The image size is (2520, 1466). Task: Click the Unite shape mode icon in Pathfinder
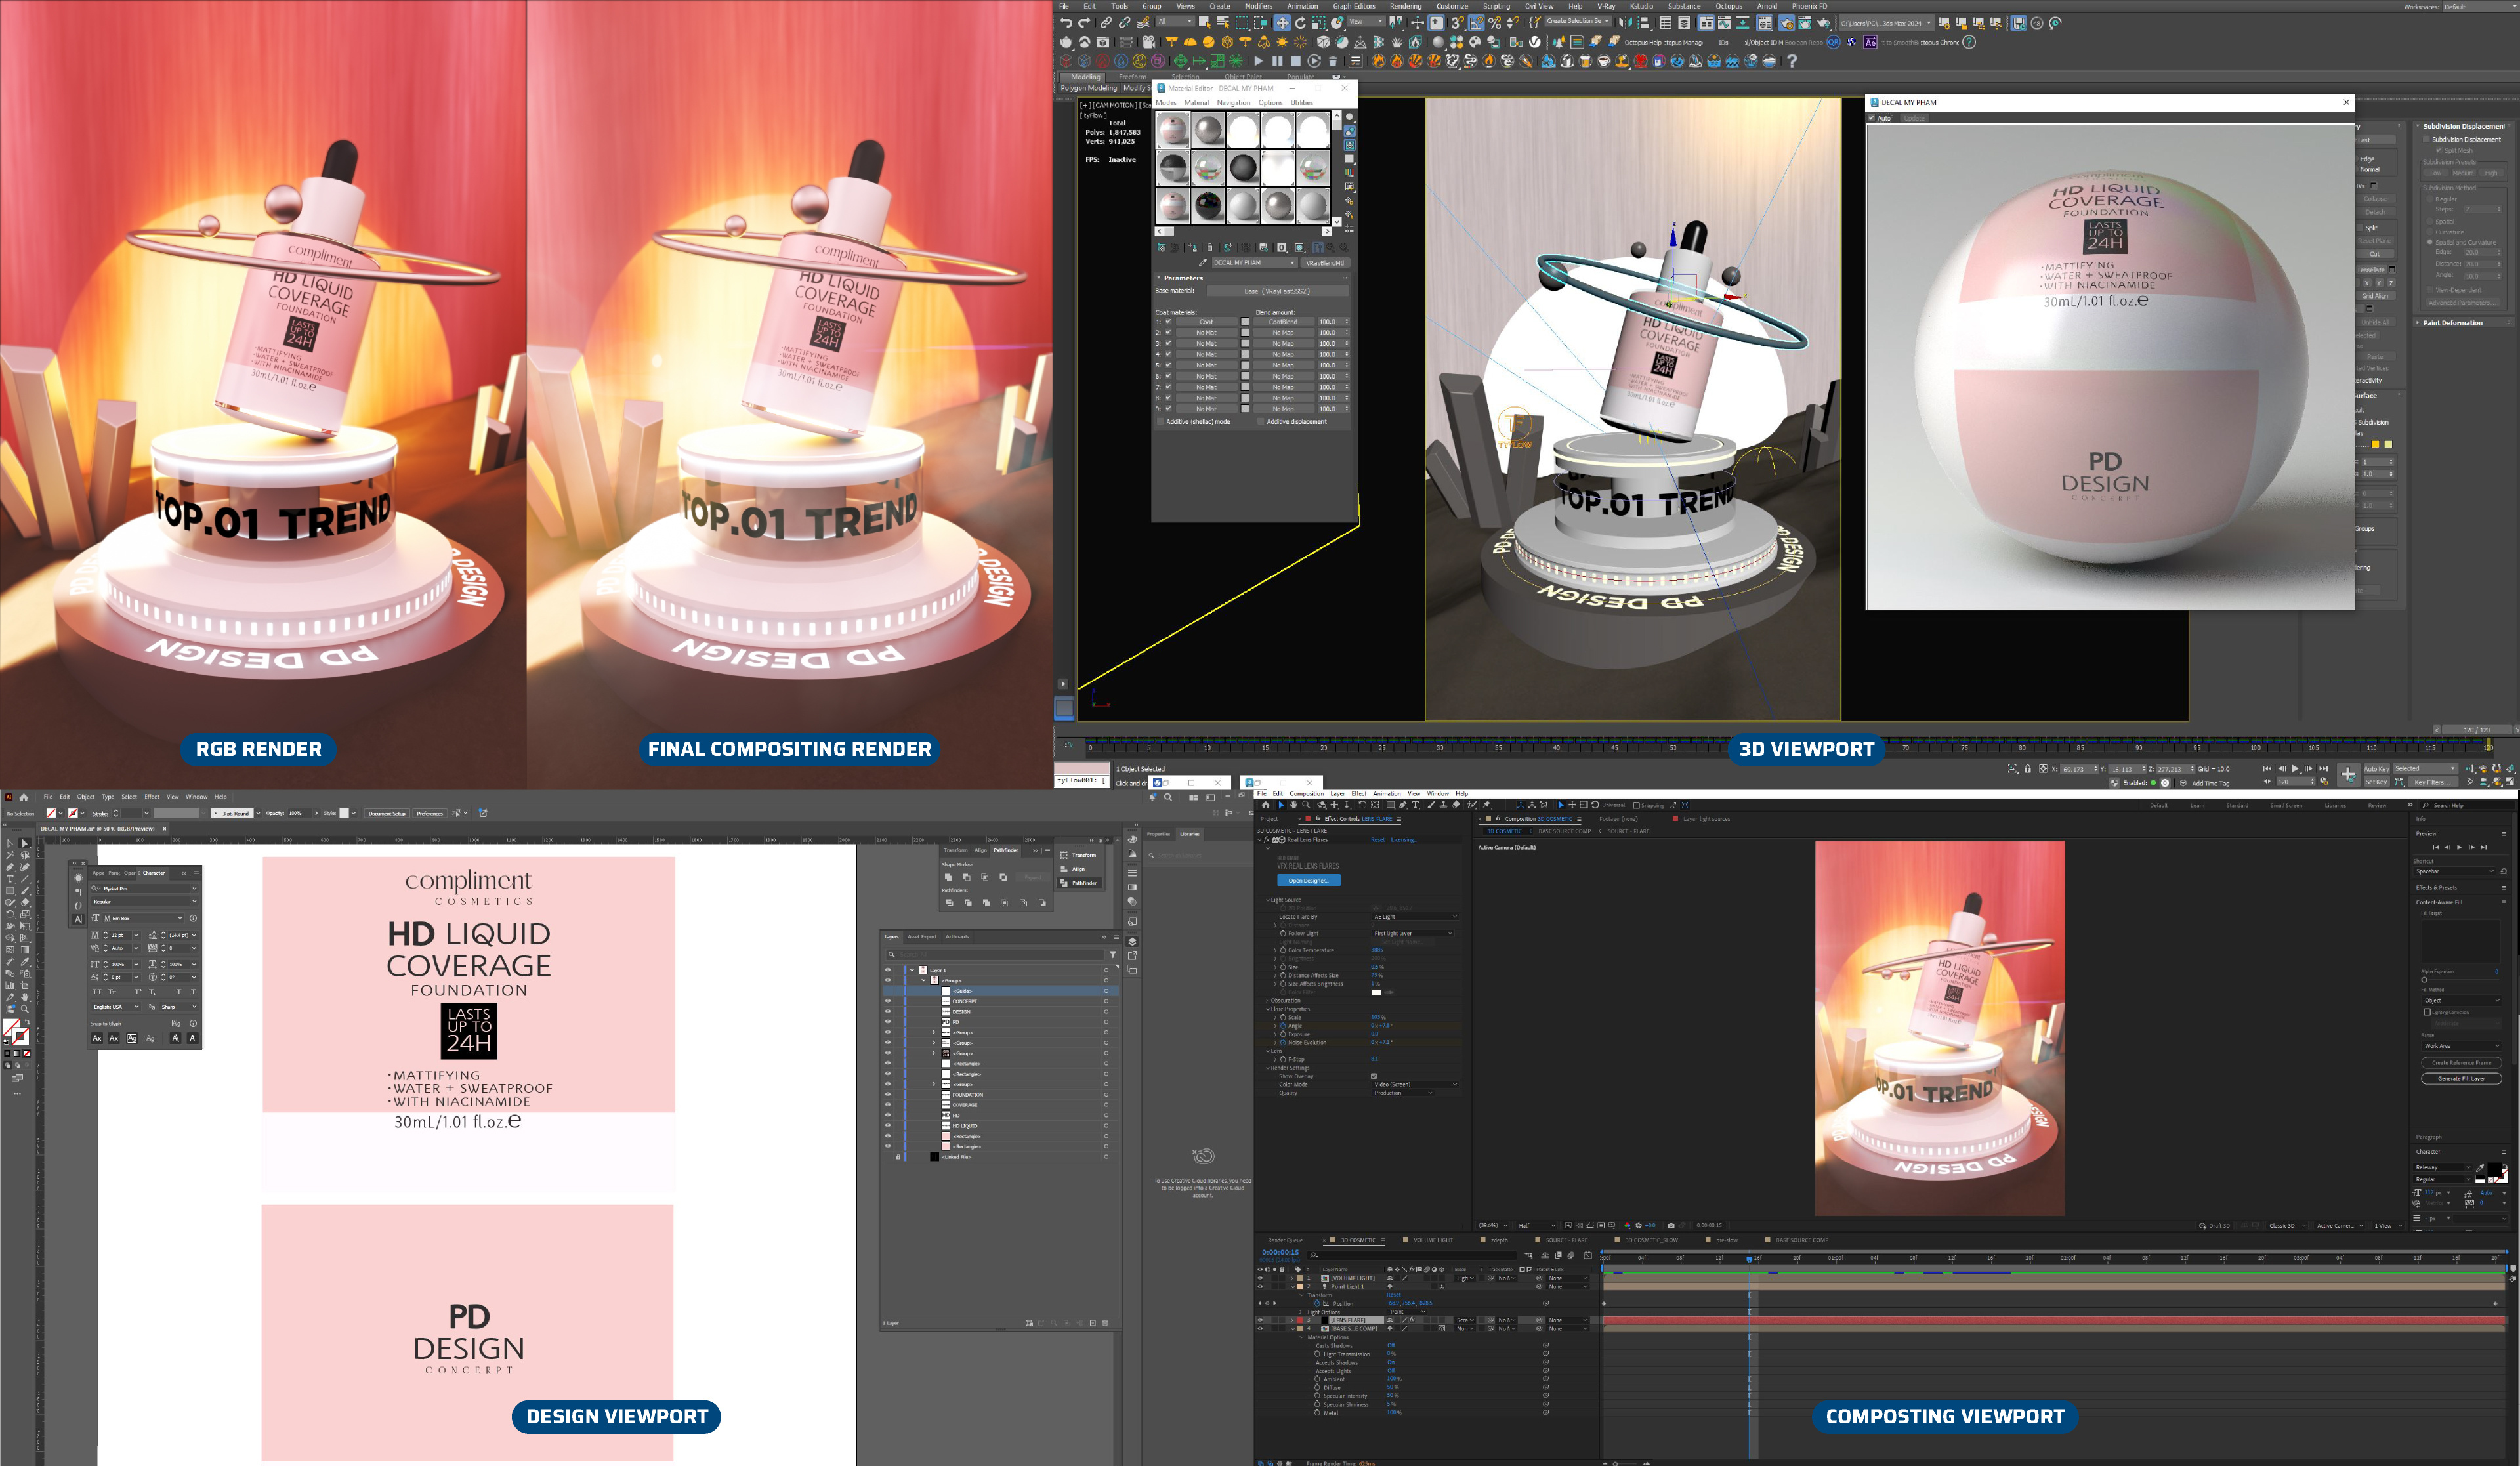[x=948, y=877]
